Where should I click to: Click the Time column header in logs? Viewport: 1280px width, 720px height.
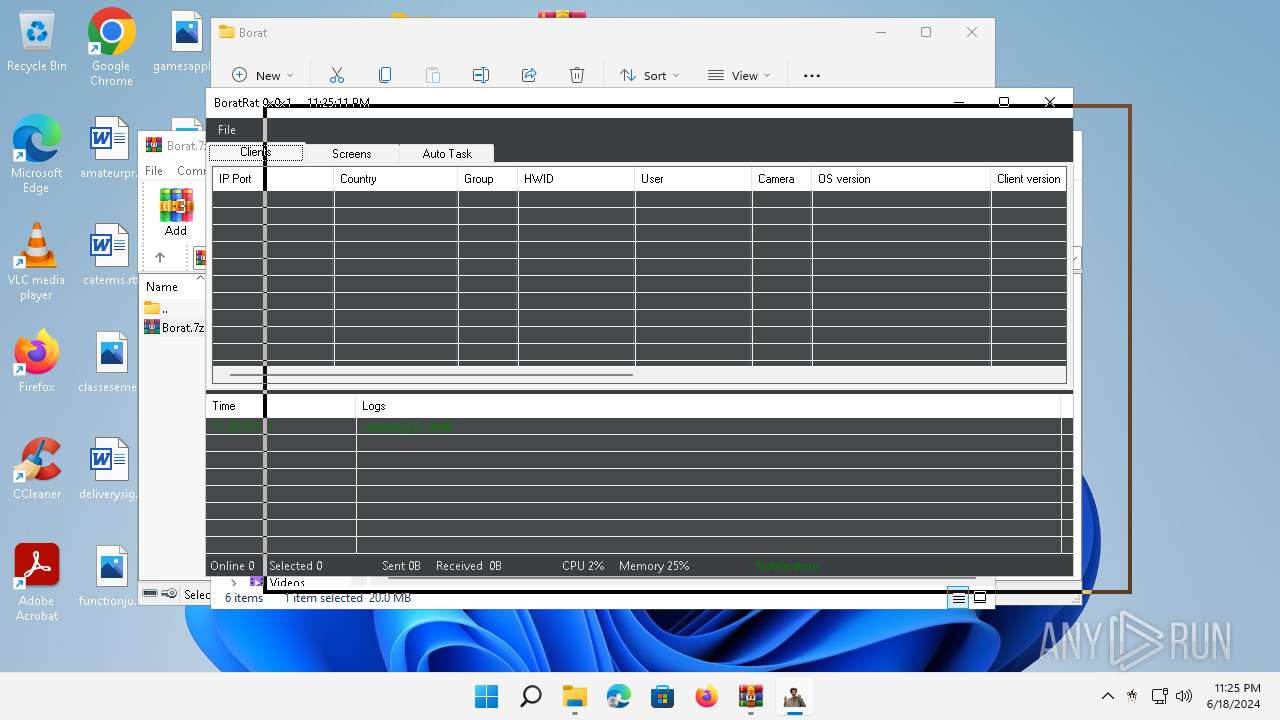pyautogui.click(x=281, y=406)
